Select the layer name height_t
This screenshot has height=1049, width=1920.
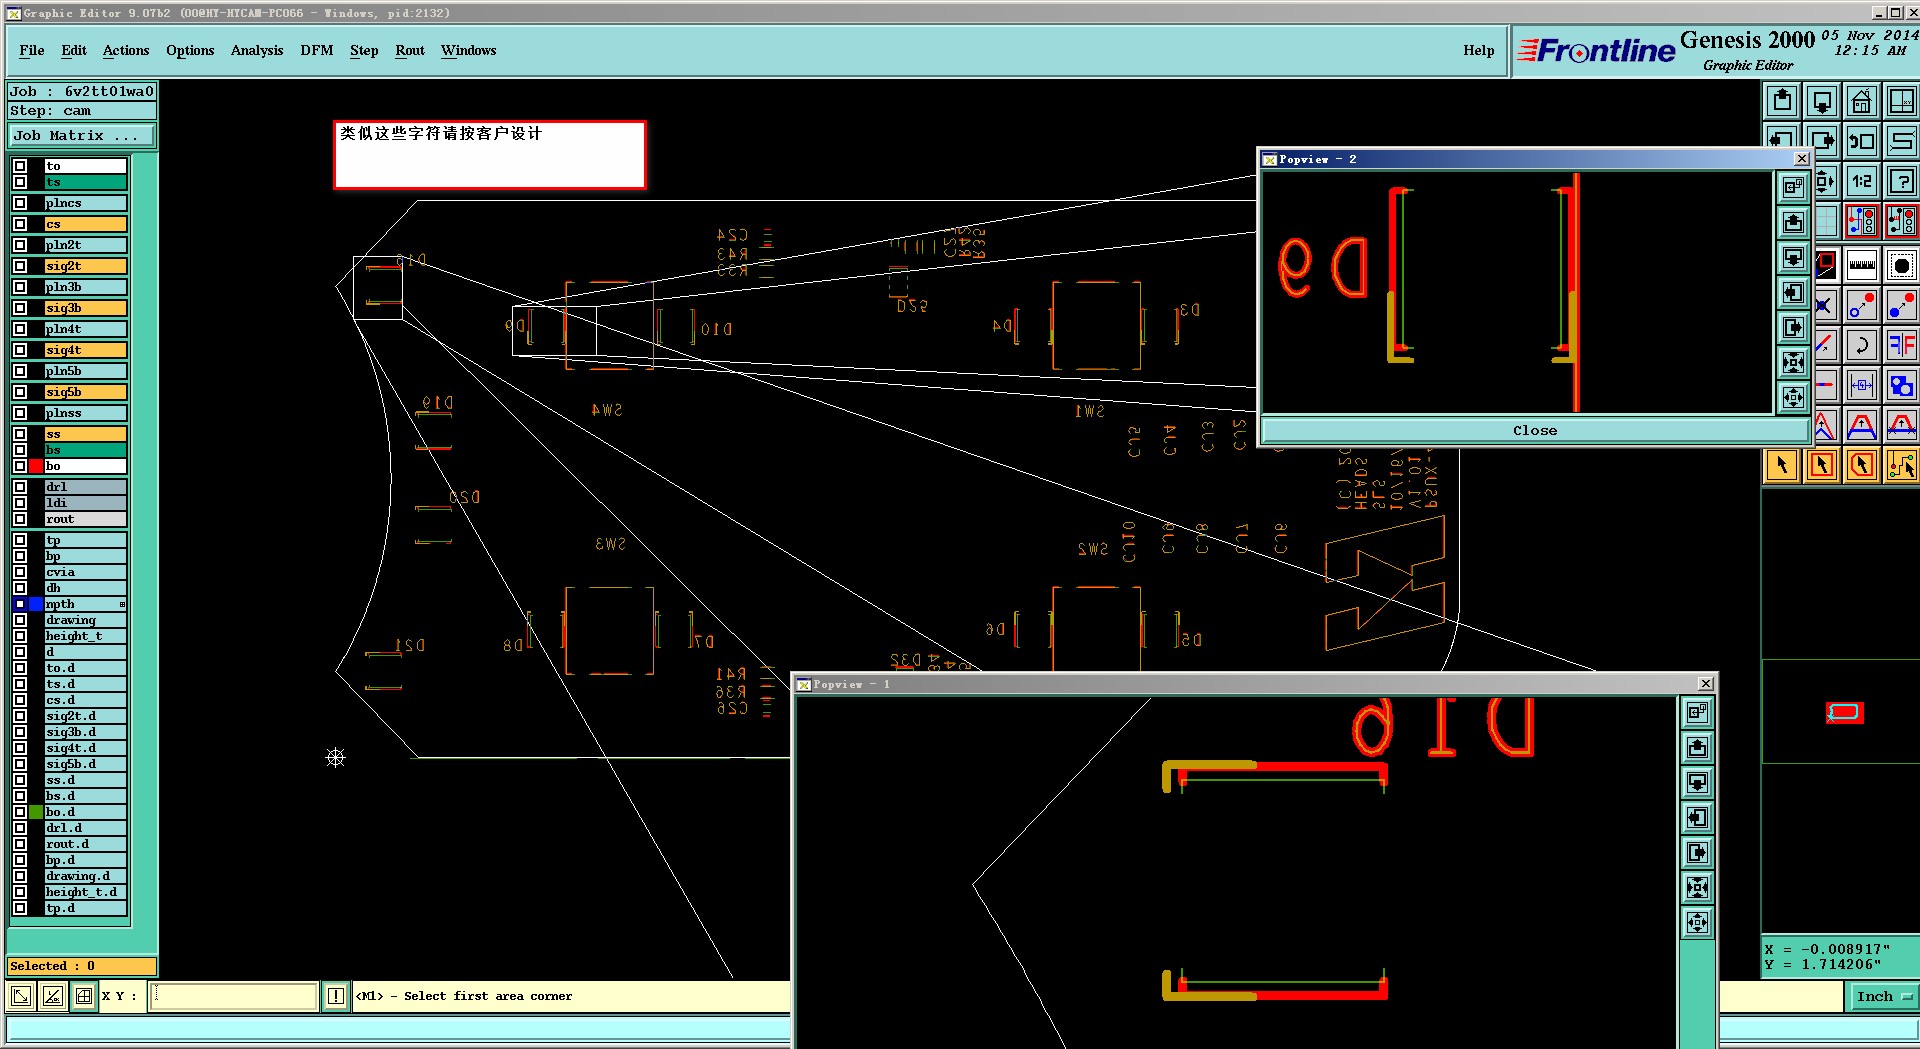tap(85, 636)
